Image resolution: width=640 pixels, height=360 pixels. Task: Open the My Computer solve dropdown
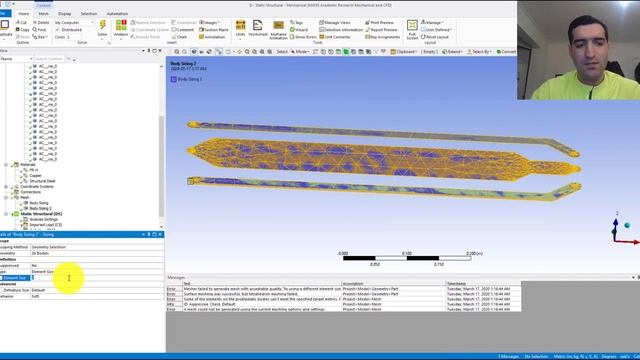(x=74, y=22)
